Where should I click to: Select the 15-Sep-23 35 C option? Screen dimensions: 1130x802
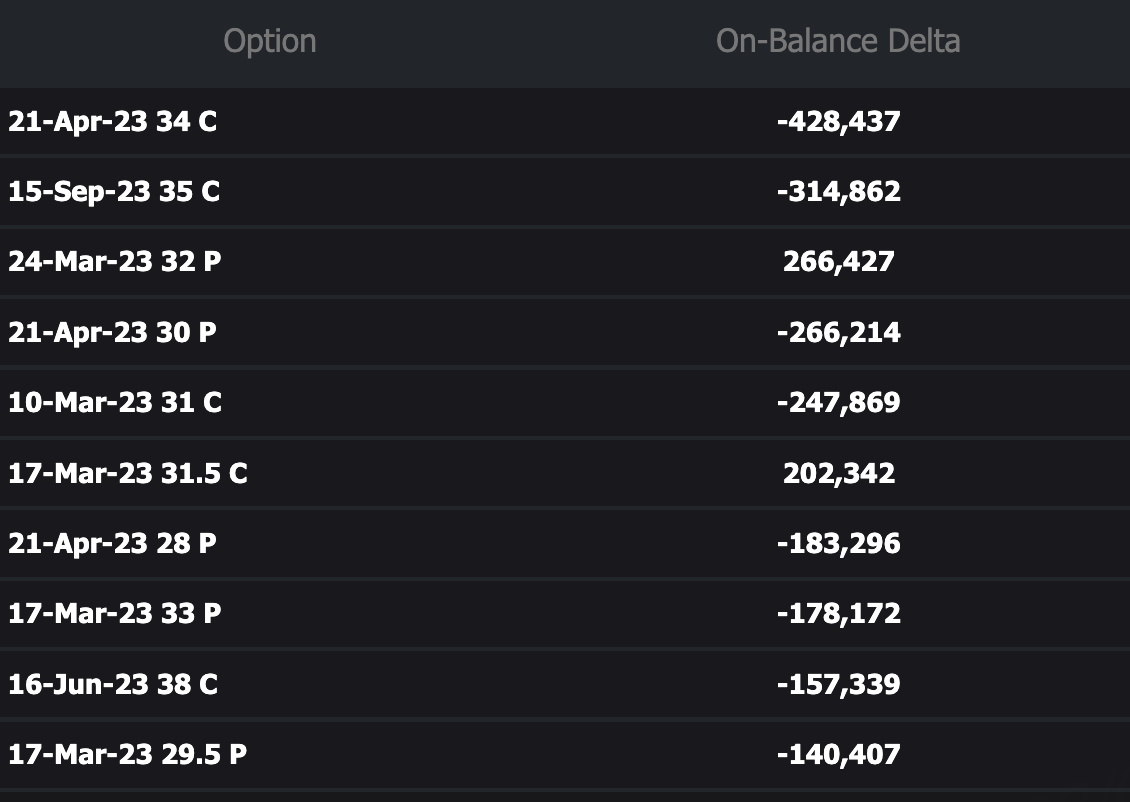tap(114, 192)
